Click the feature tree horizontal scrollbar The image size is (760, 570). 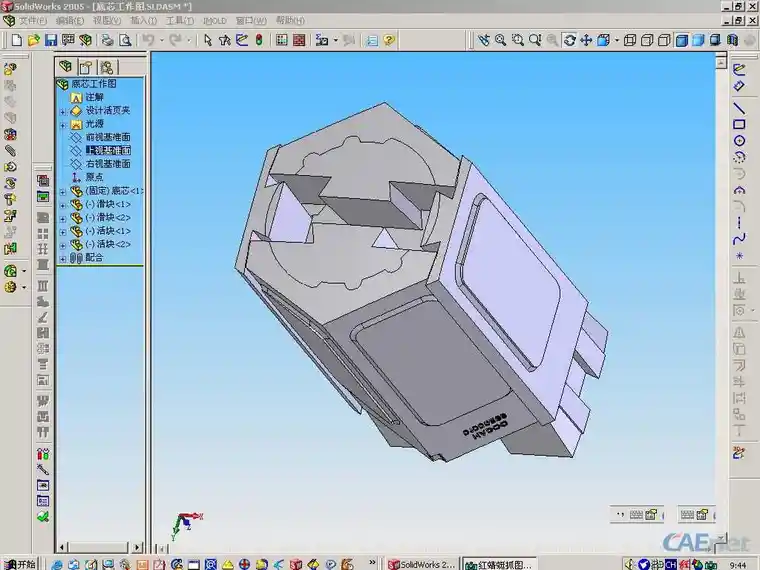pos(100,547)
